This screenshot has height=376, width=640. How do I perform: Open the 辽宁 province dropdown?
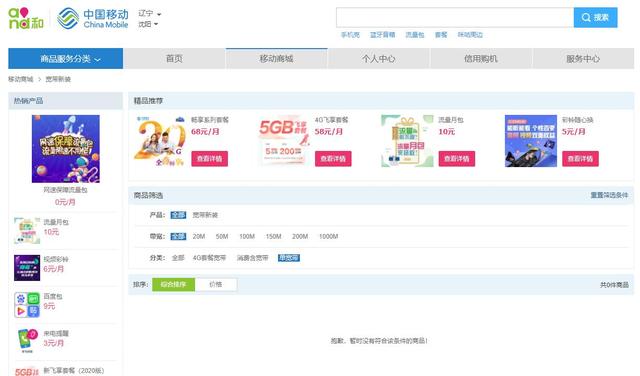click(149, 14)
